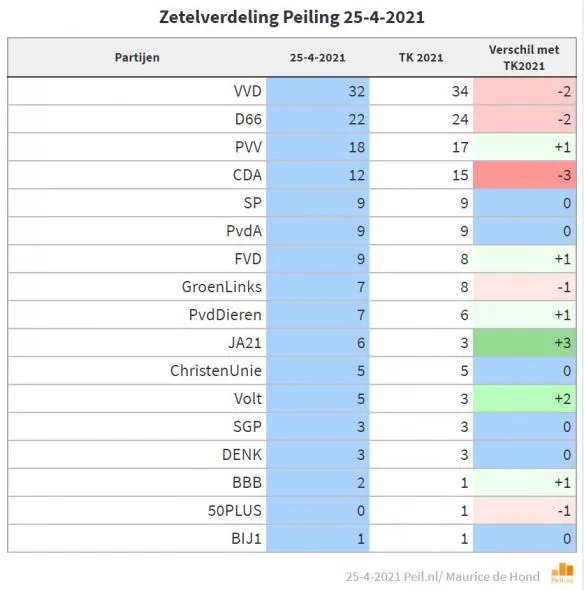Click the dark green +3 cell for JA21
Viewport: 584px width, 590px height.
(x=525, y=343)
